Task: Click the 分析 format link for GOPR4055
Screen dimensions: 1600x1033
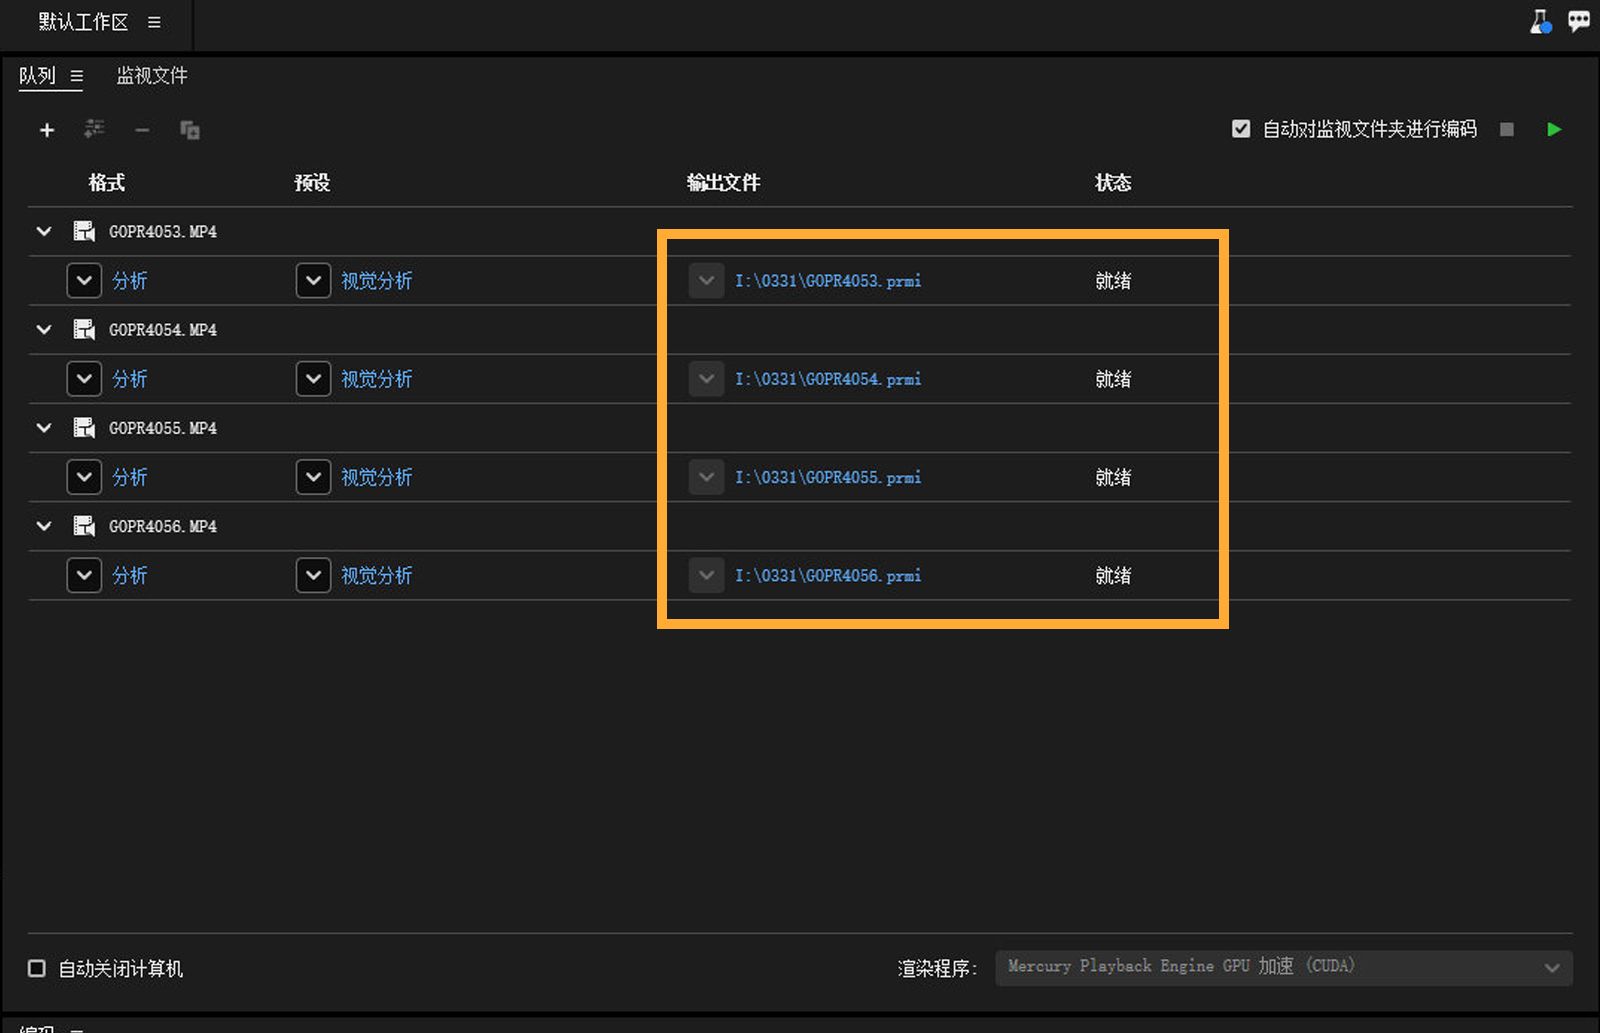Action: click(x=130, y=477)
